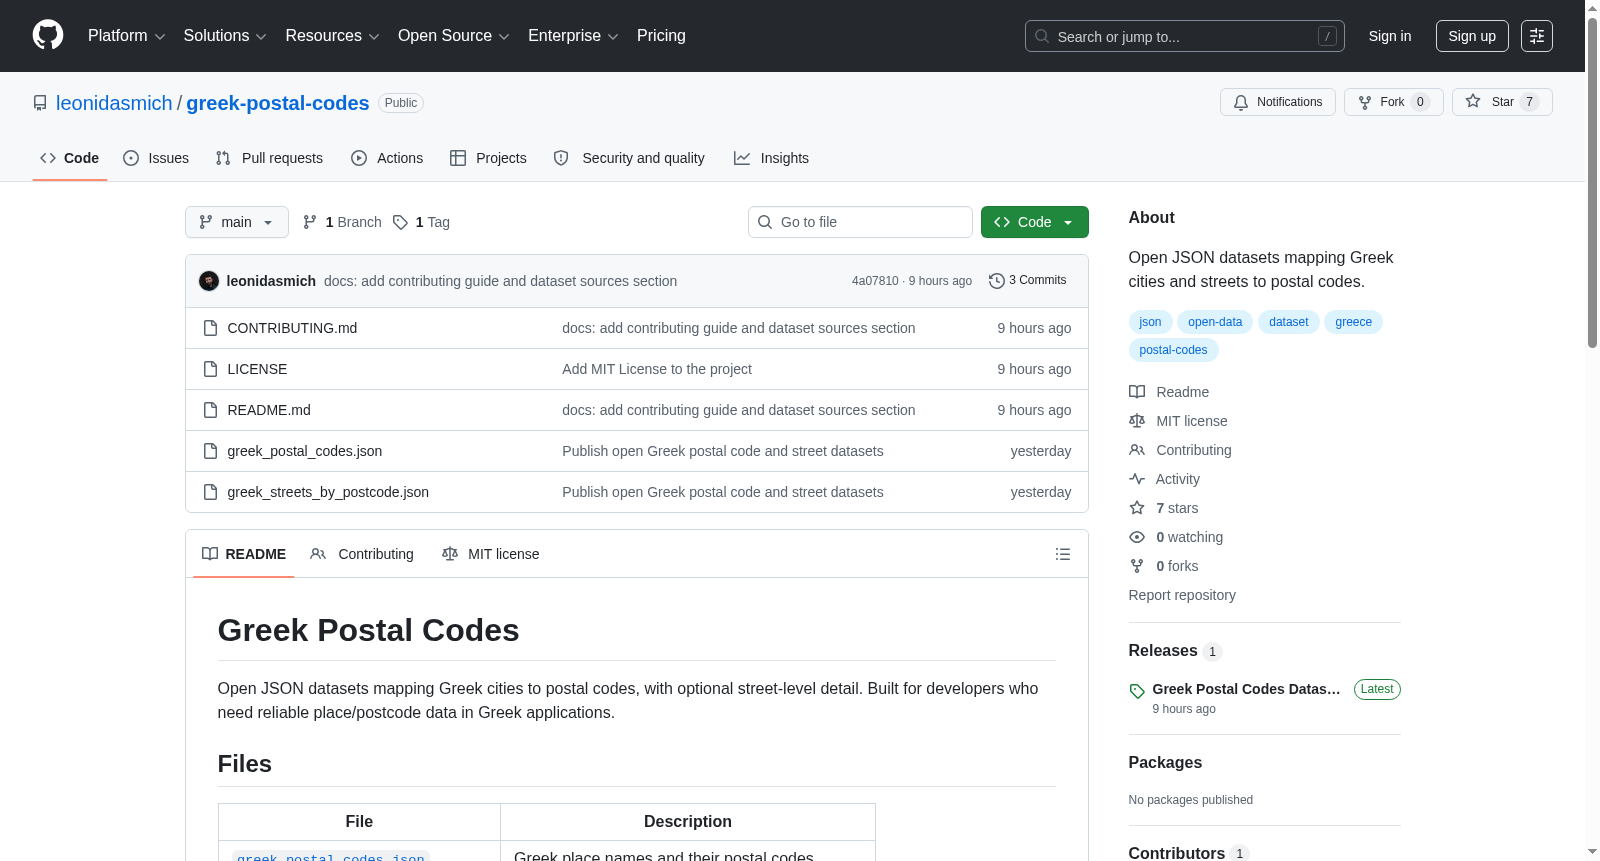Open the Projects tab
The width and height of the screenshot is (1600, 861).
click(x=488, y=158)
